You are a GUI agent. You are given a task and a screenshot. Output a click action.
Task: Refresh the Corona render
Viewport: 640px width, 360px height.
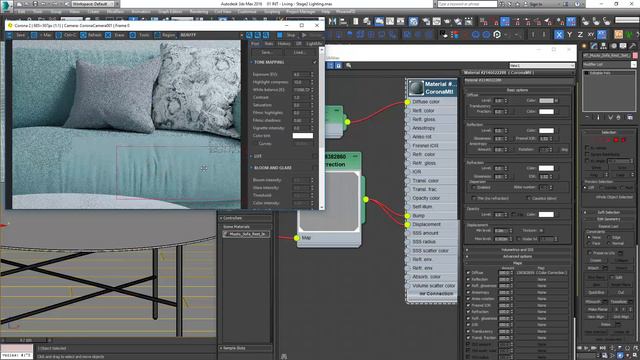pyautogui.click(x=91, y=36)
